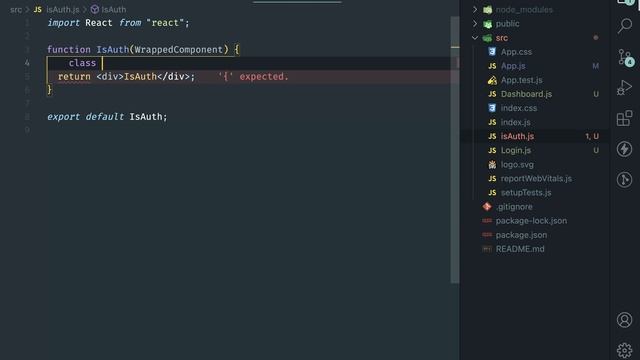Viewport: 640px width, 360px height.
Task: Expand the public folder chevron
Action: [475, 24]
